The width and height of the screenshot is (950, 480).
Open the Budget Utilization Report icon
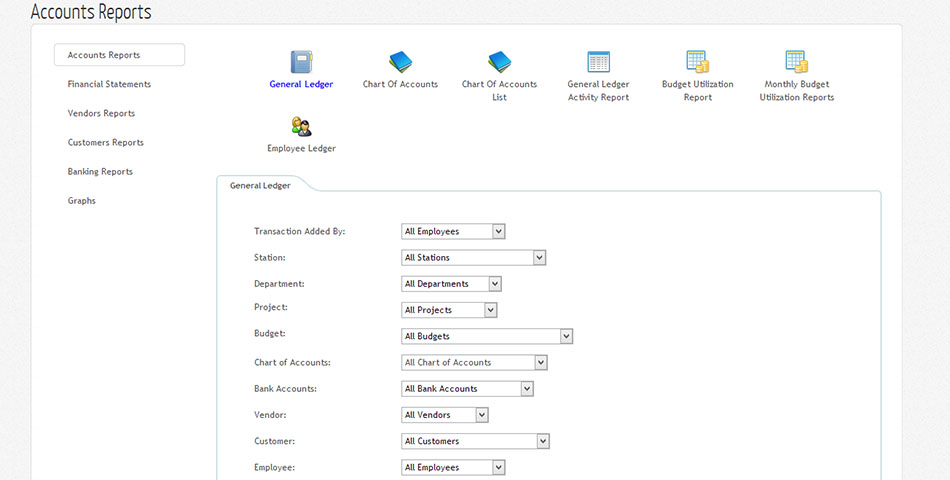pos(697,62)
